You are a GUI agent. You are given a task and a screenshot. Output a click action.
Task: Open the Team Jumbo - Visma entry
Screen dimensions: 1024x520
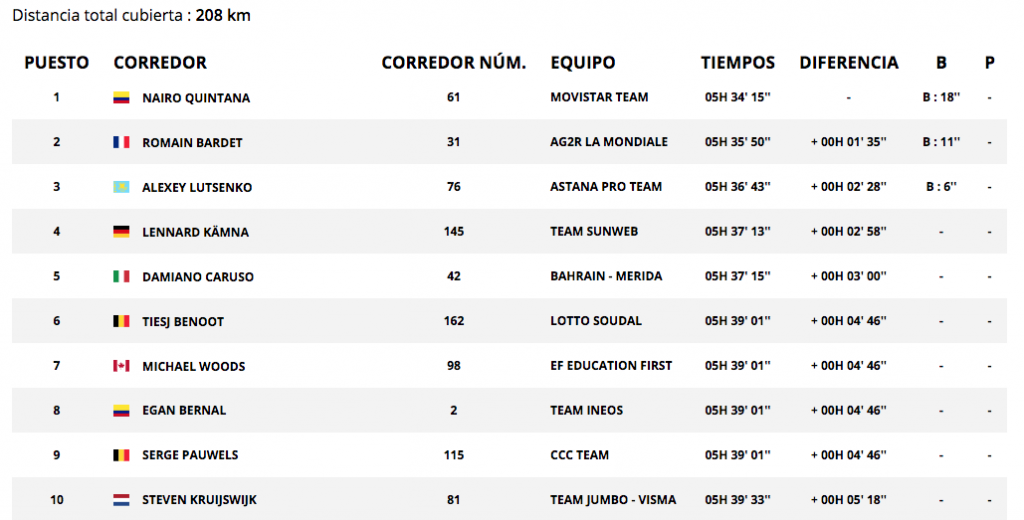pyautogui.click(x=613, y=500)
